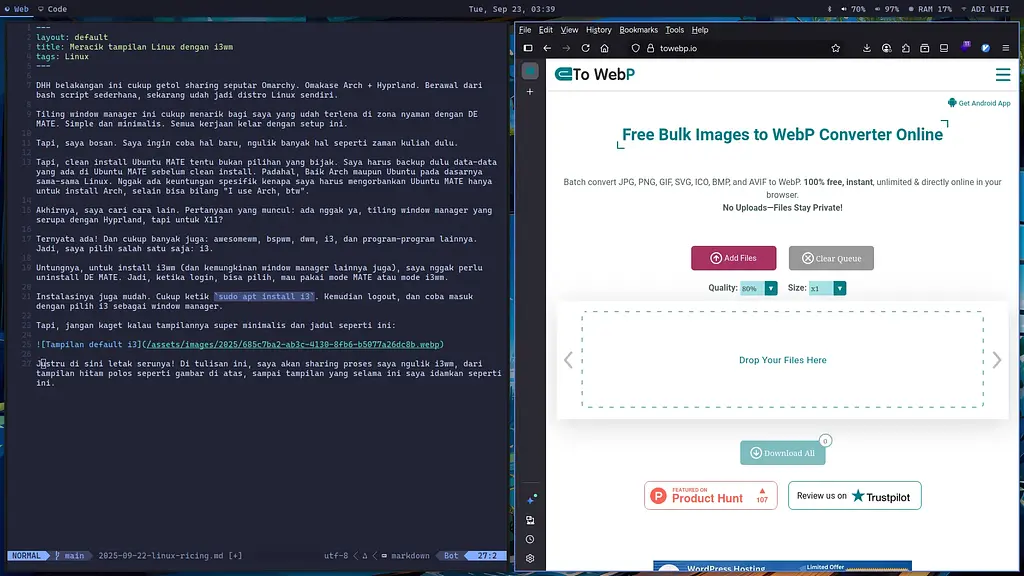
Task: Bookmark this page with the star icon
Action: (x=835, y=48)
